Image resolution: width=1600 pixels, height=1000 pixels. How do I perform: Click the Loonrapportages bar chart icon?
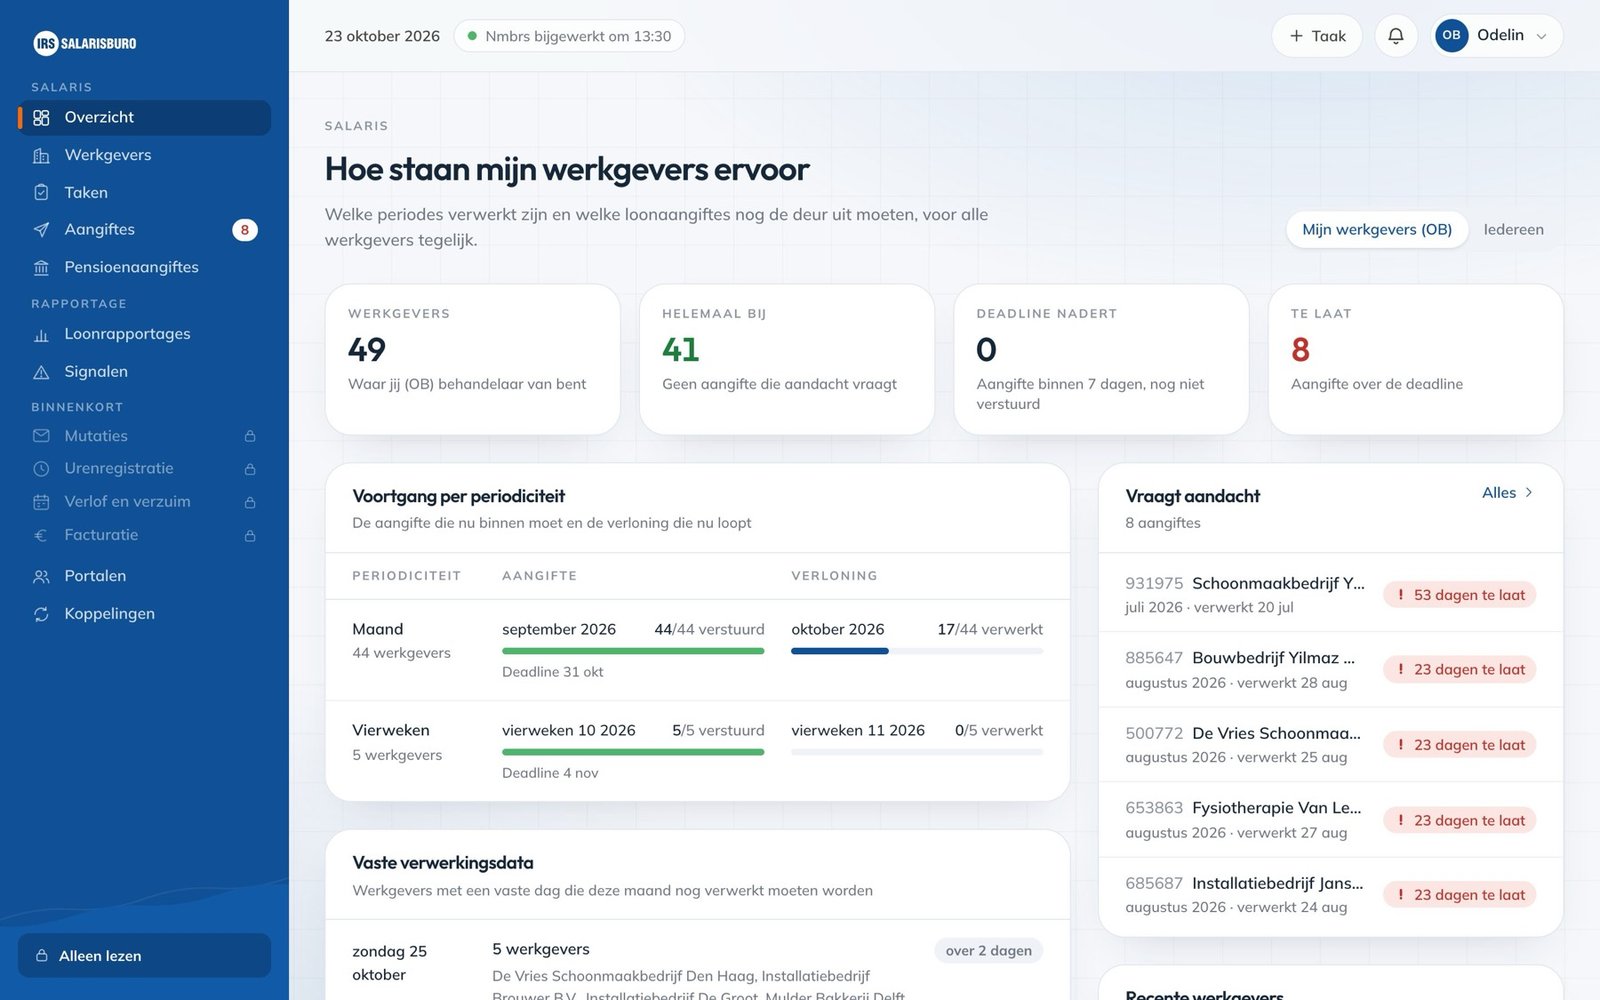41,335
